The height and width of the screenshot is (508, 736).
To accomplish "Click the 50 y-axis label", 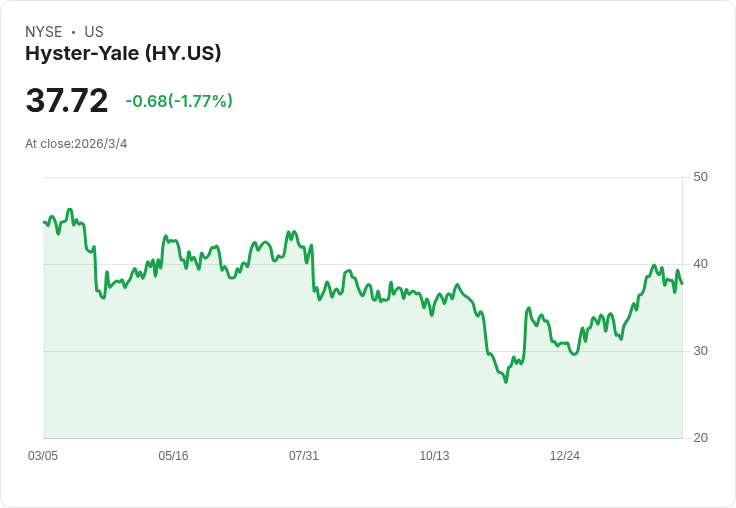I will tap(700, 177).
